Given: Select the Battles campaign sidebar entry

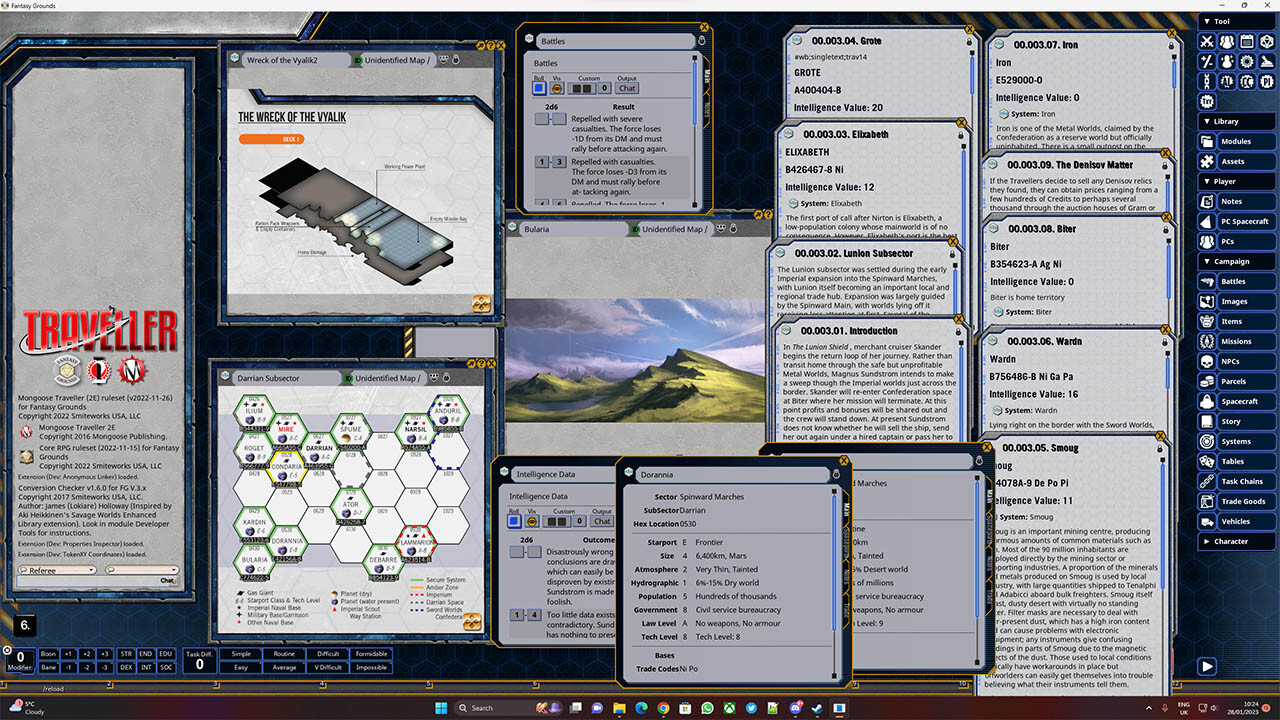Looking at the screenshot, I should (x=1241, y=281).
